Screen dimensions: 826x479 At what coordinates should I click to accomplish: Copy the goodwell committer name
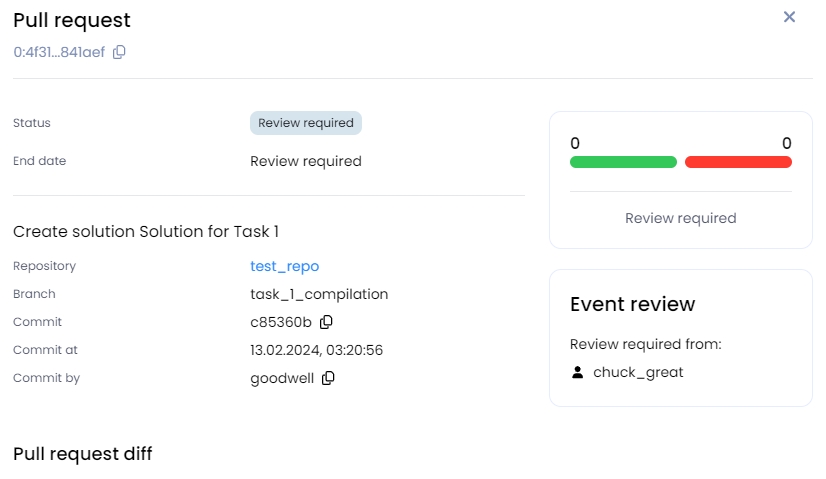tap(328, 378)
